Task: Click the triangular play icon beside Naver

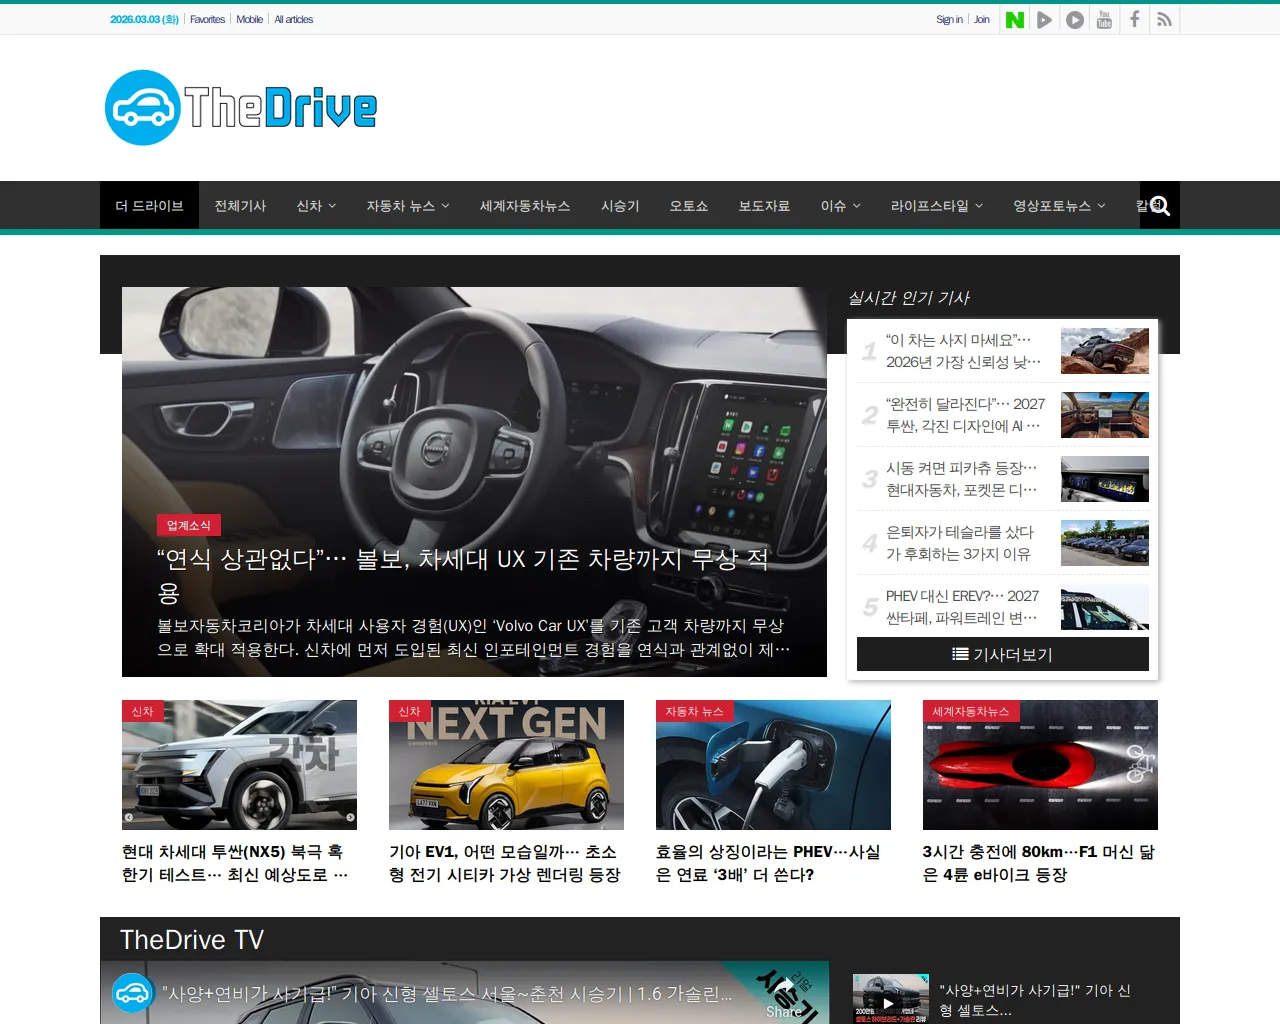Action: point(1044,20)
